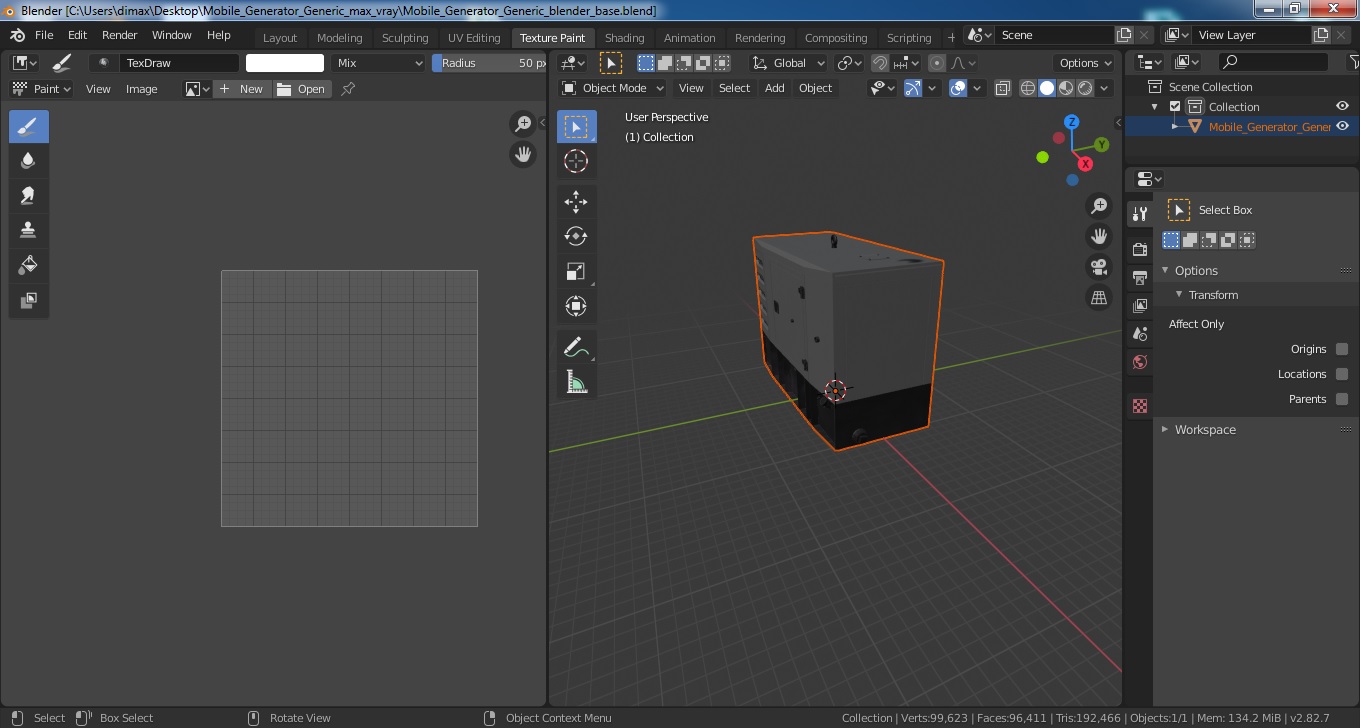Click the brush color swatch
The width and height of the screenshot is (1360, 728).
(x=285, y=63)
